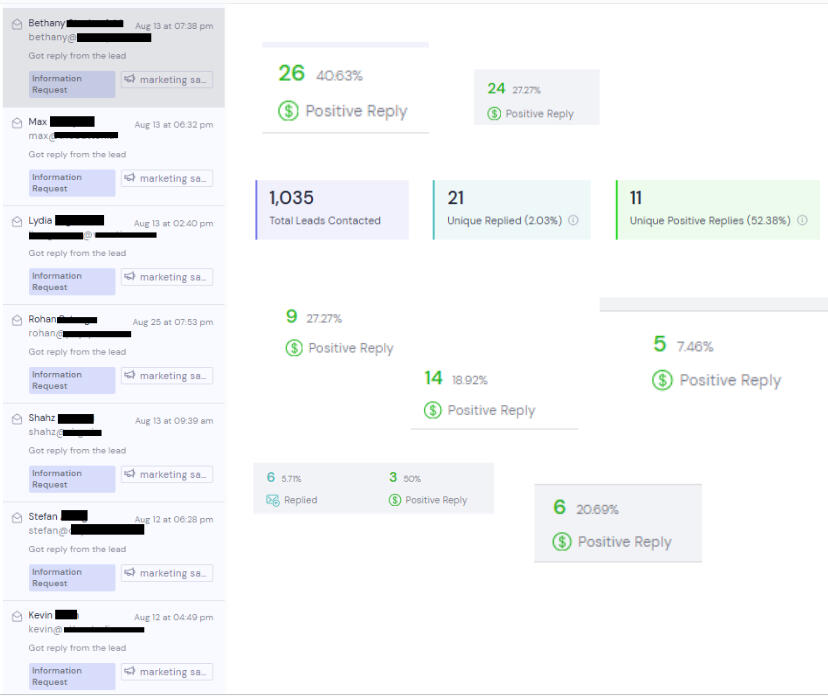
Task: Click the megaphone icon in Max's campaign tag
Action: [x=130, y=179]
